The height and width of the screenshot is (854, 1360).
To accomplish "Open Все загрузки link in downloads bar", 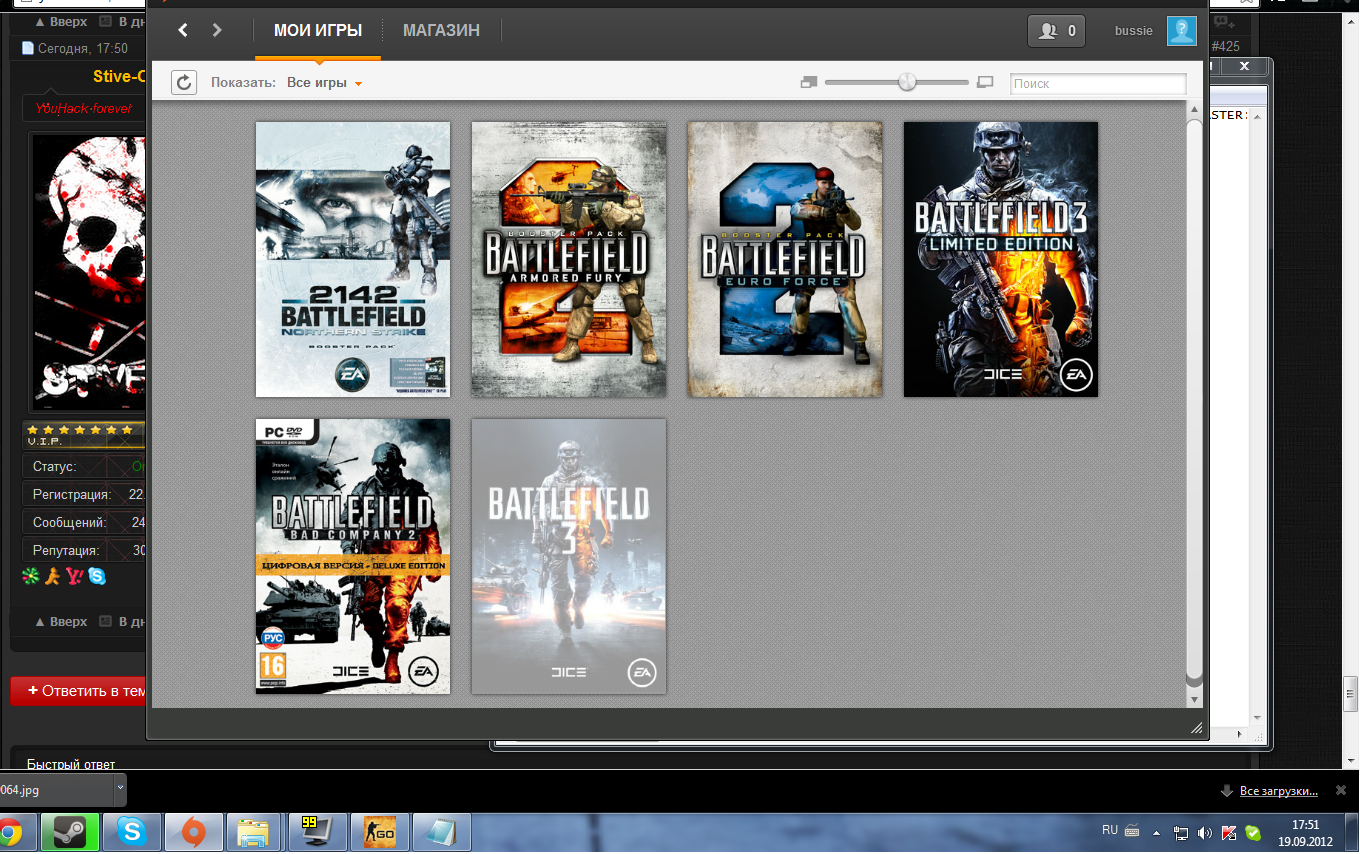I will pos(1279,791).
